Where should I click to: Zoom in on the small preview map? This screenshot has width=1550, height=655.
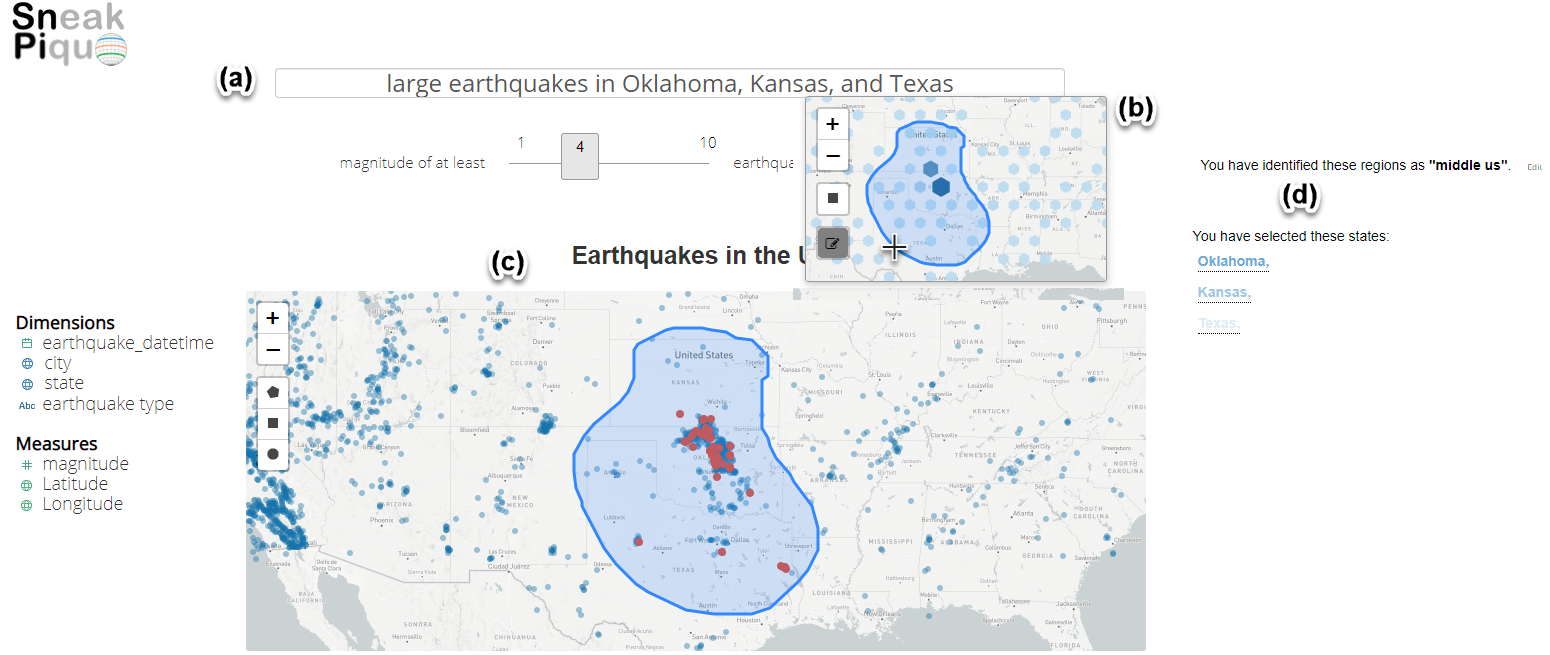coord(832,124)
